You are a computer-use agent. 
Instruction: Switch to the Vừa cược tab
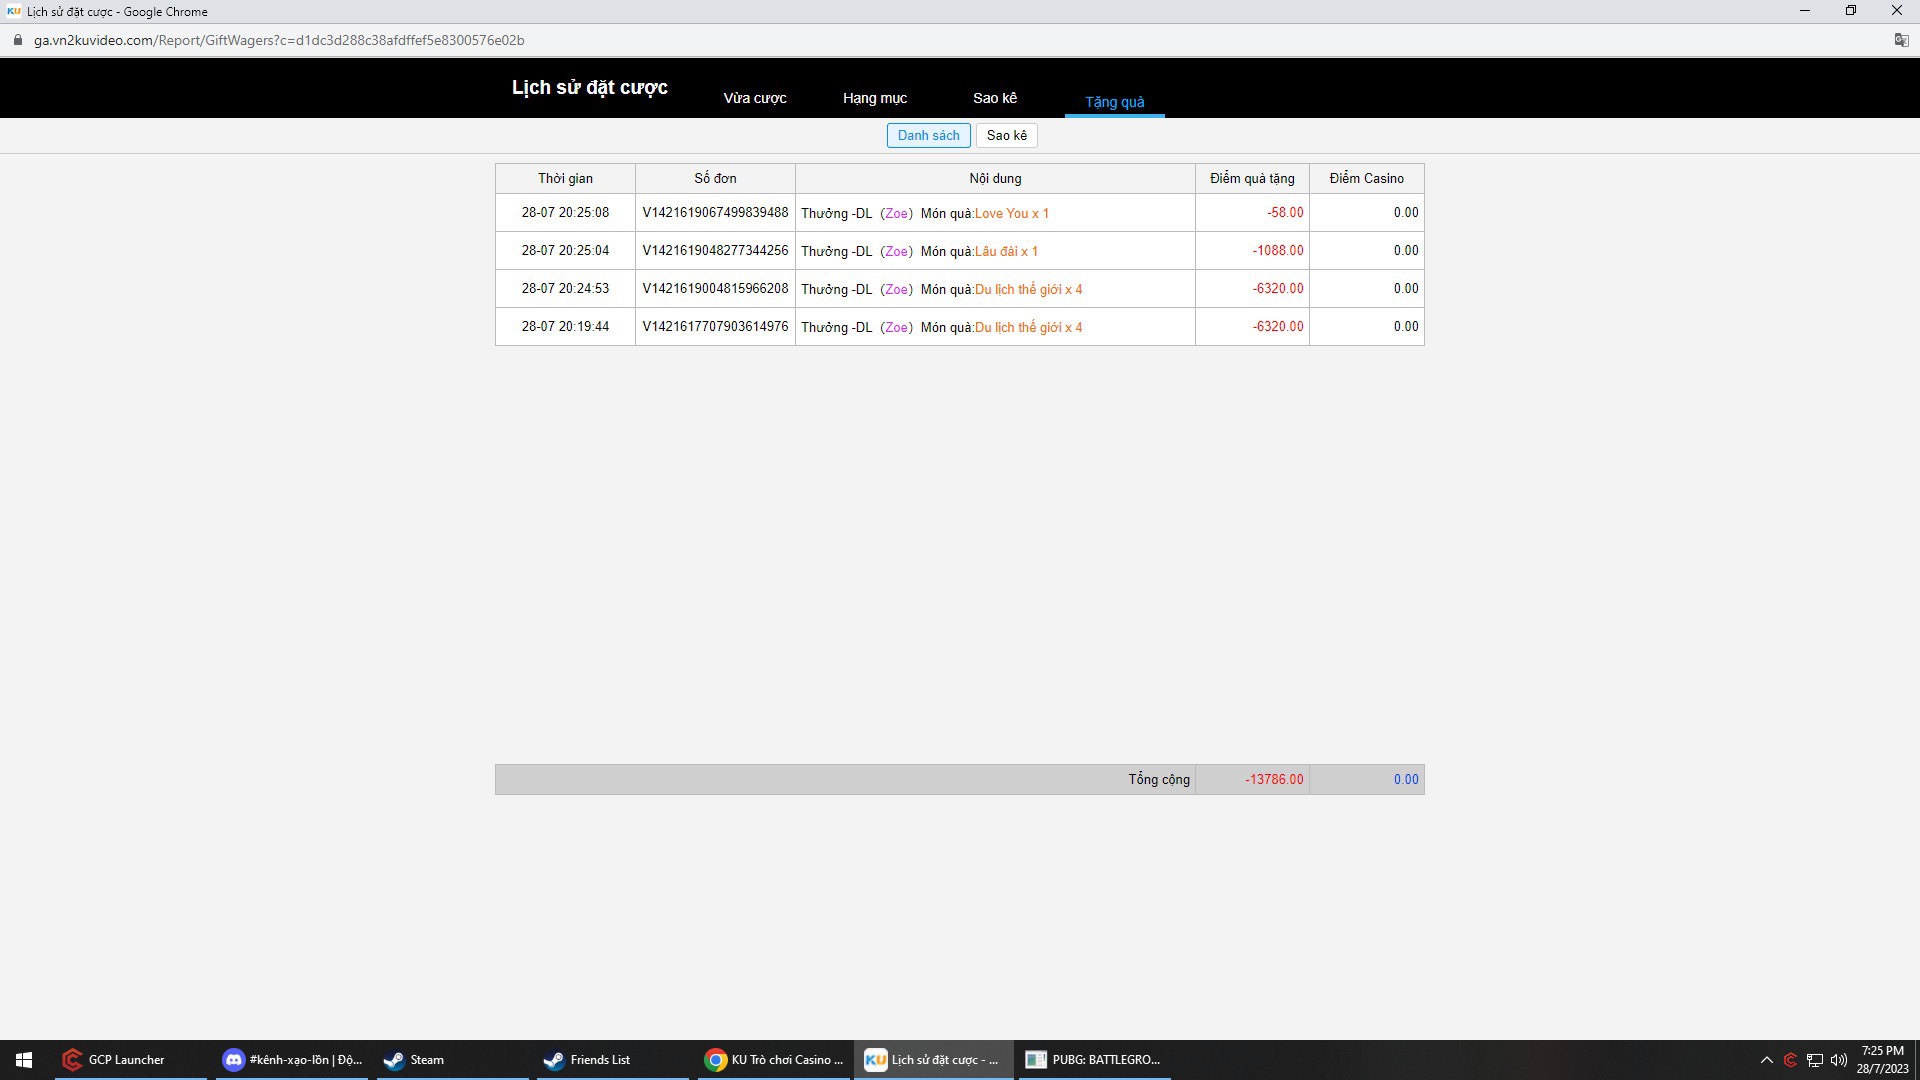tap(755, 98)
